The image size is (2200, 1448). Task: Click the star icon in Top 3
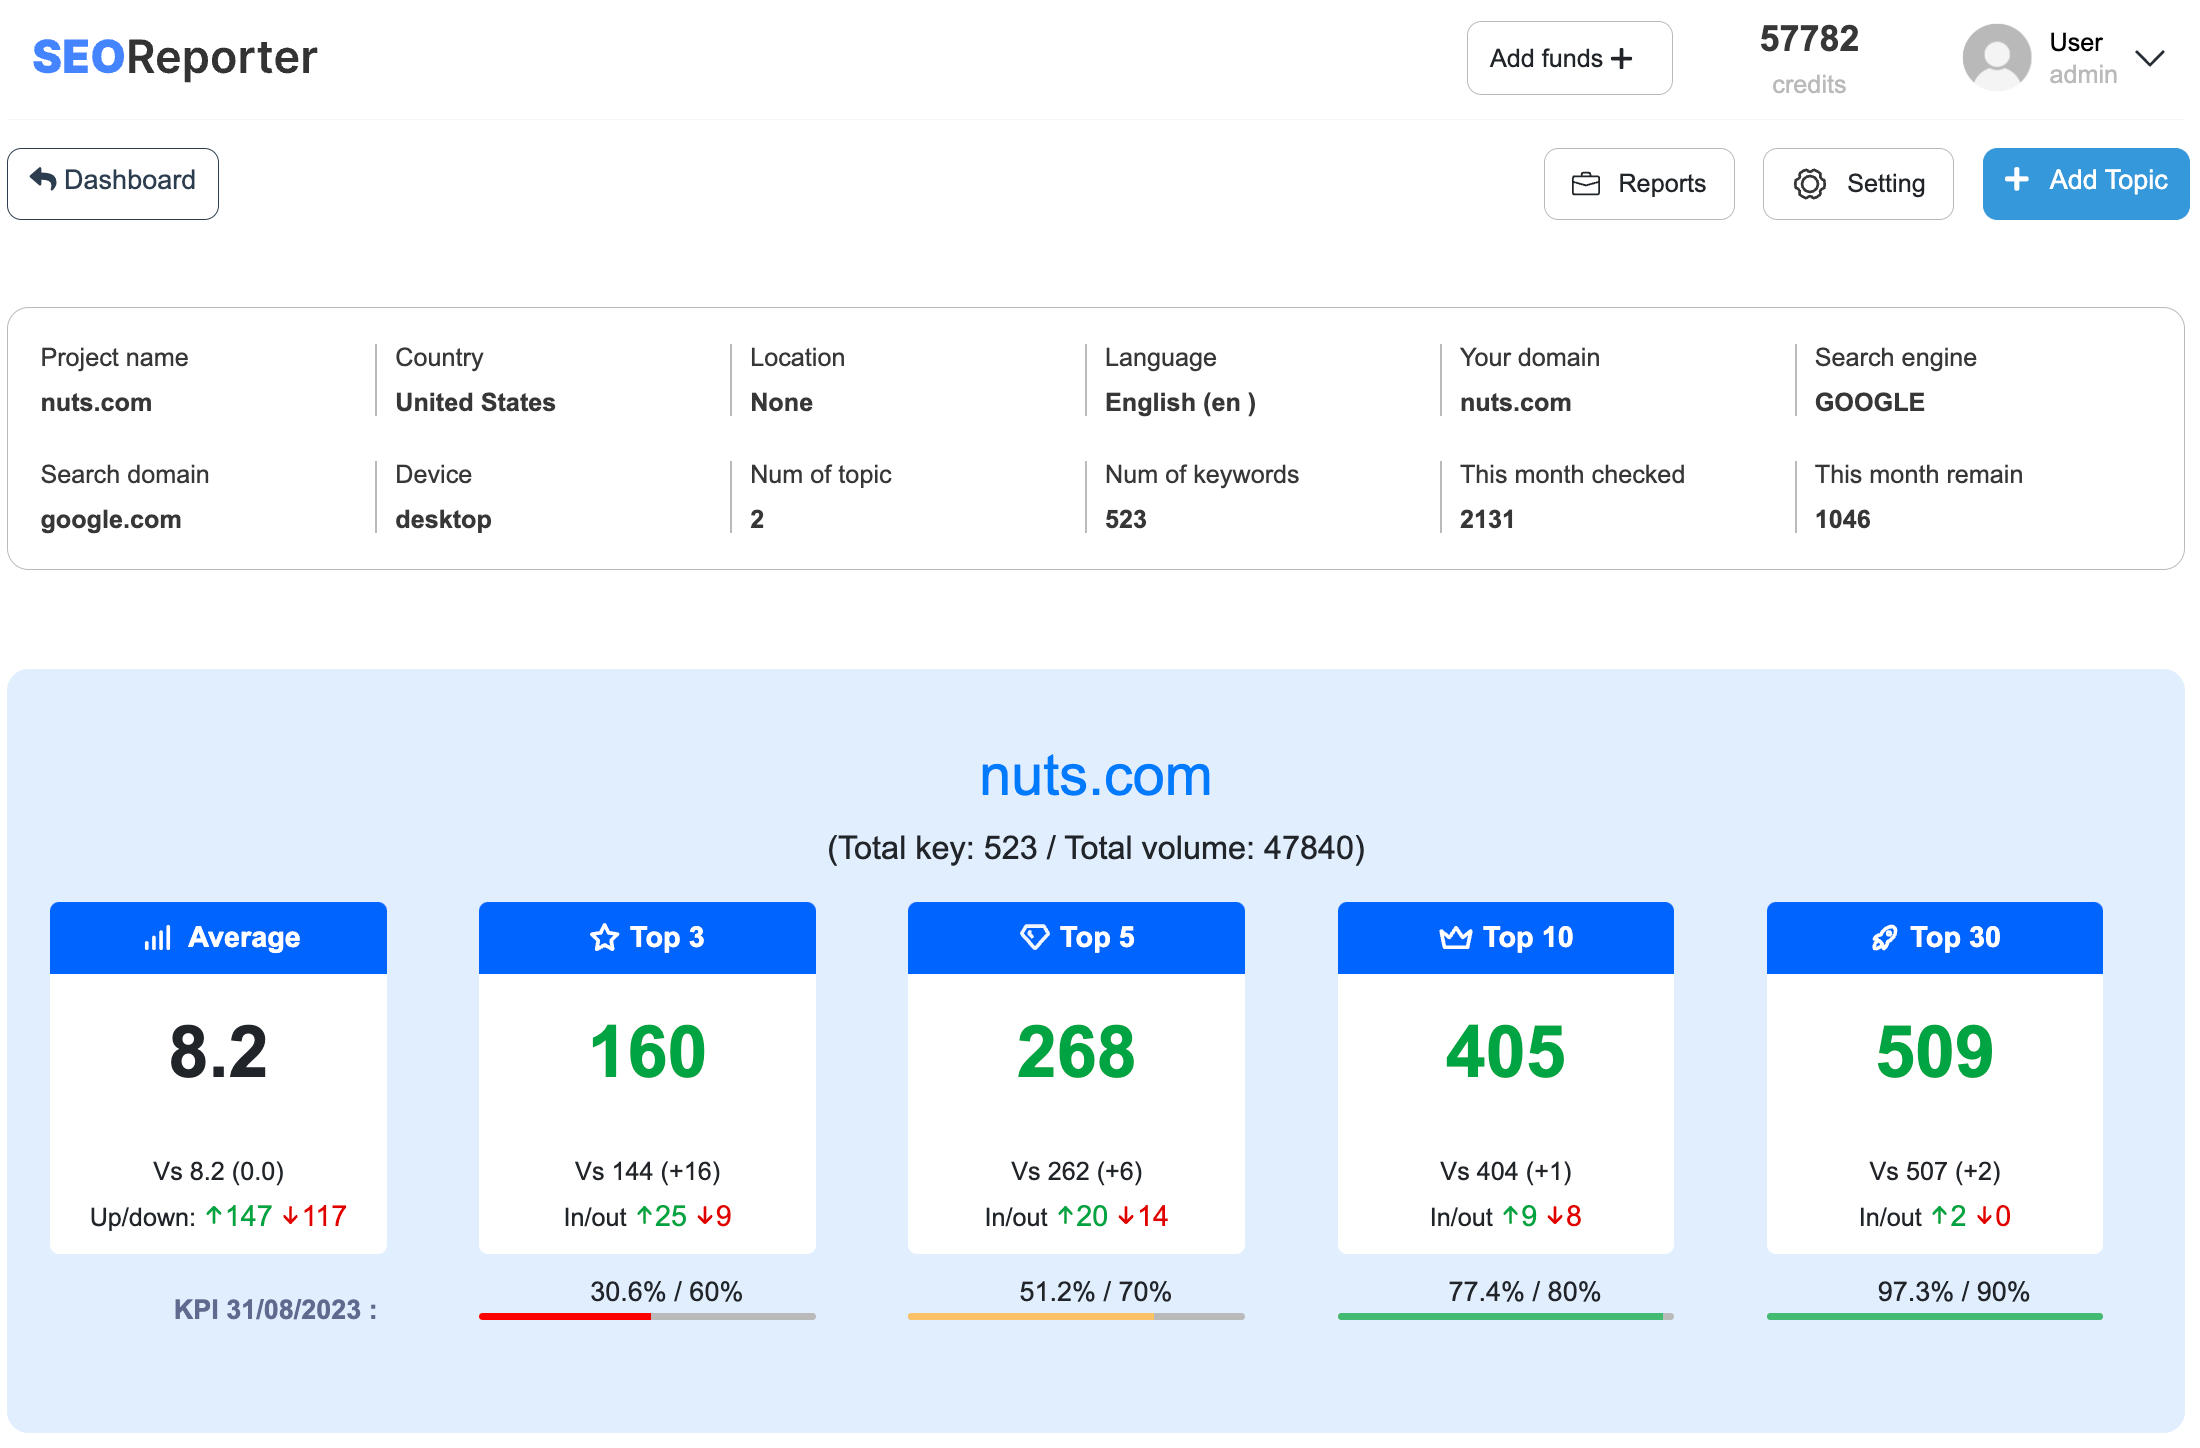coord(604,937)
